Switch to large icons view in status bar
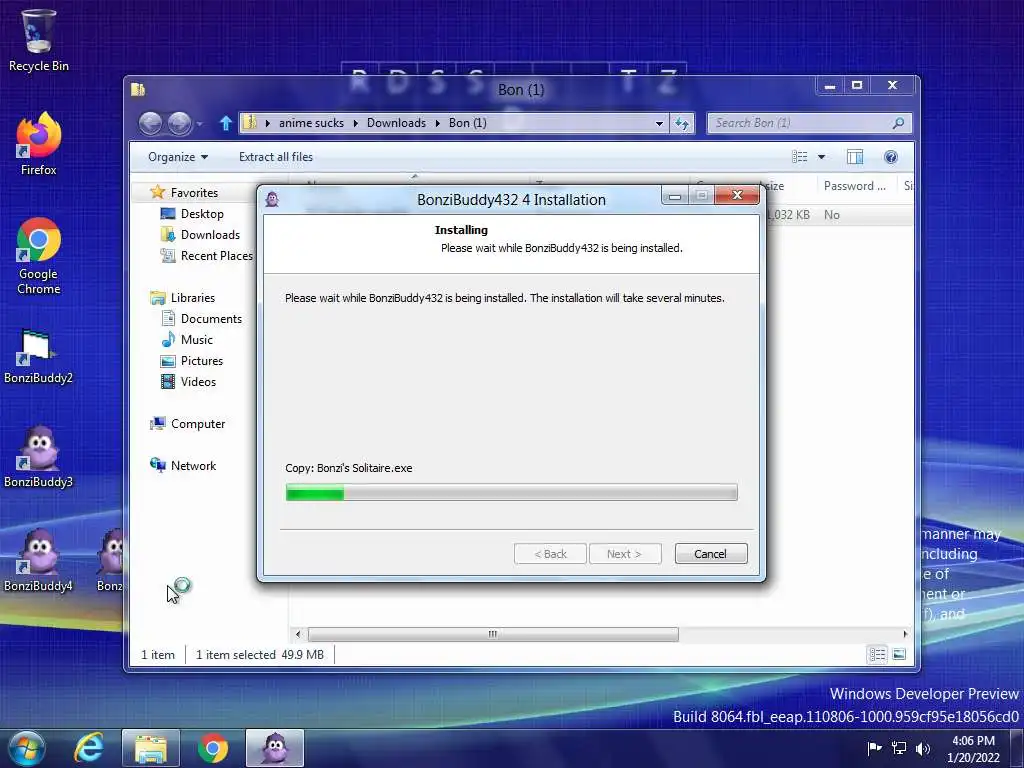Screen dimensions: 1024x768 (x=899, y=654)
